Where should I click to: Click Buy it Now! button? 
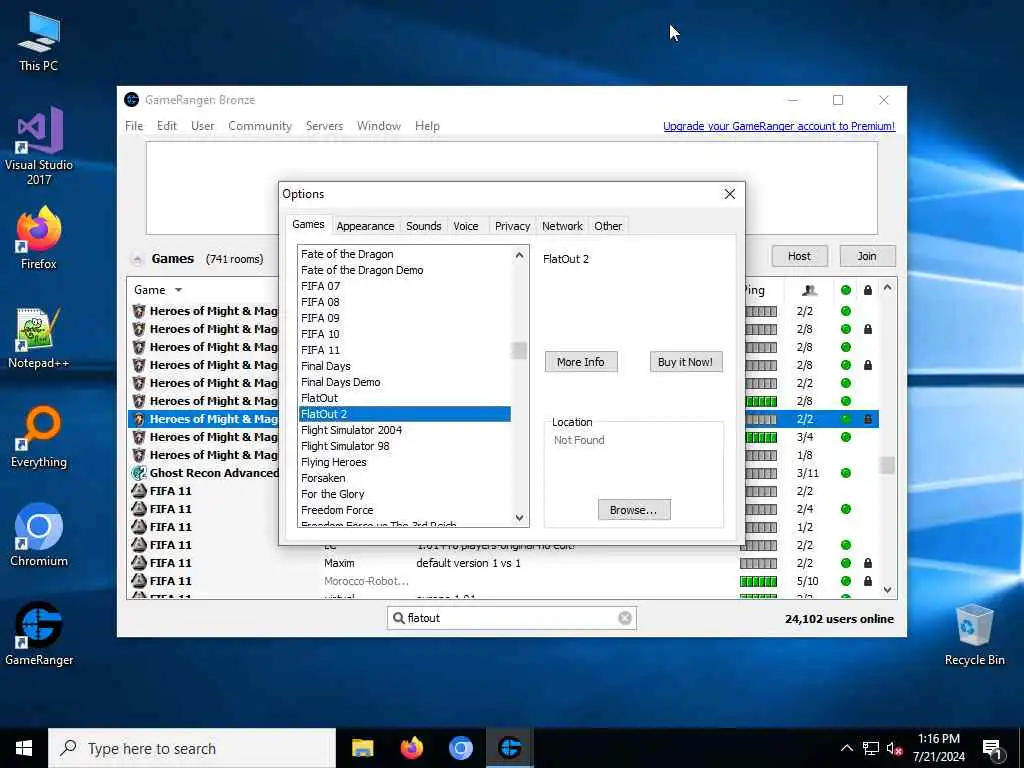(686, 362)
